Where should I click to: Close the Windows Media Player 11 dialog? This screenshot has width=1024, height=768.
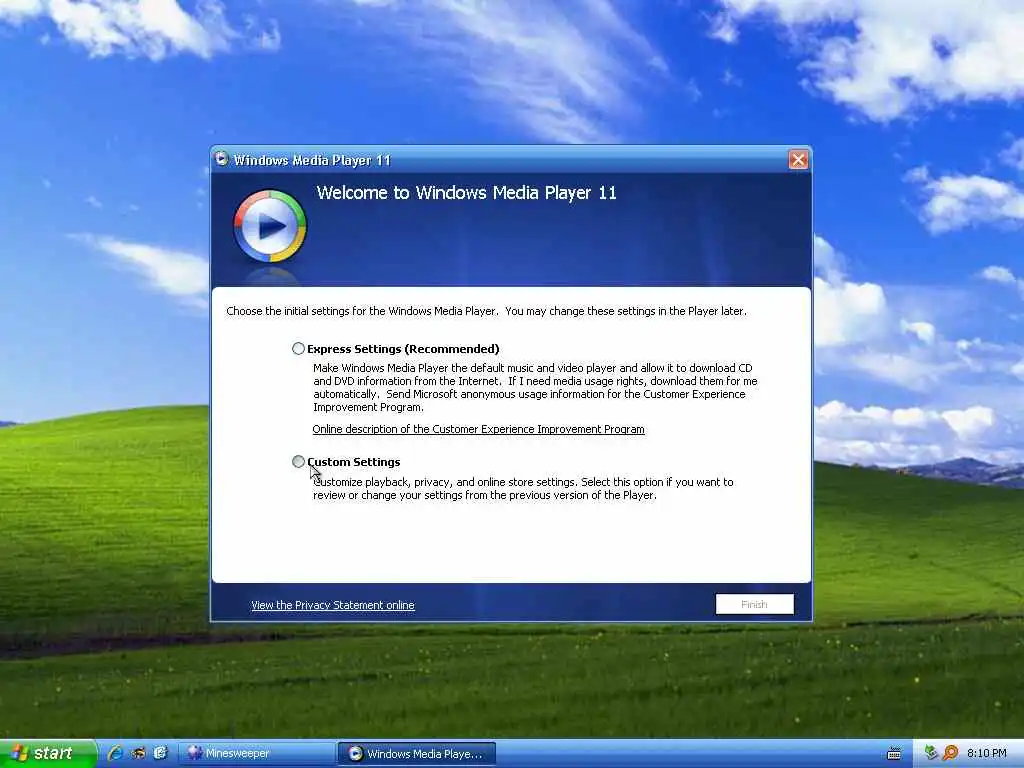(798, 159)
